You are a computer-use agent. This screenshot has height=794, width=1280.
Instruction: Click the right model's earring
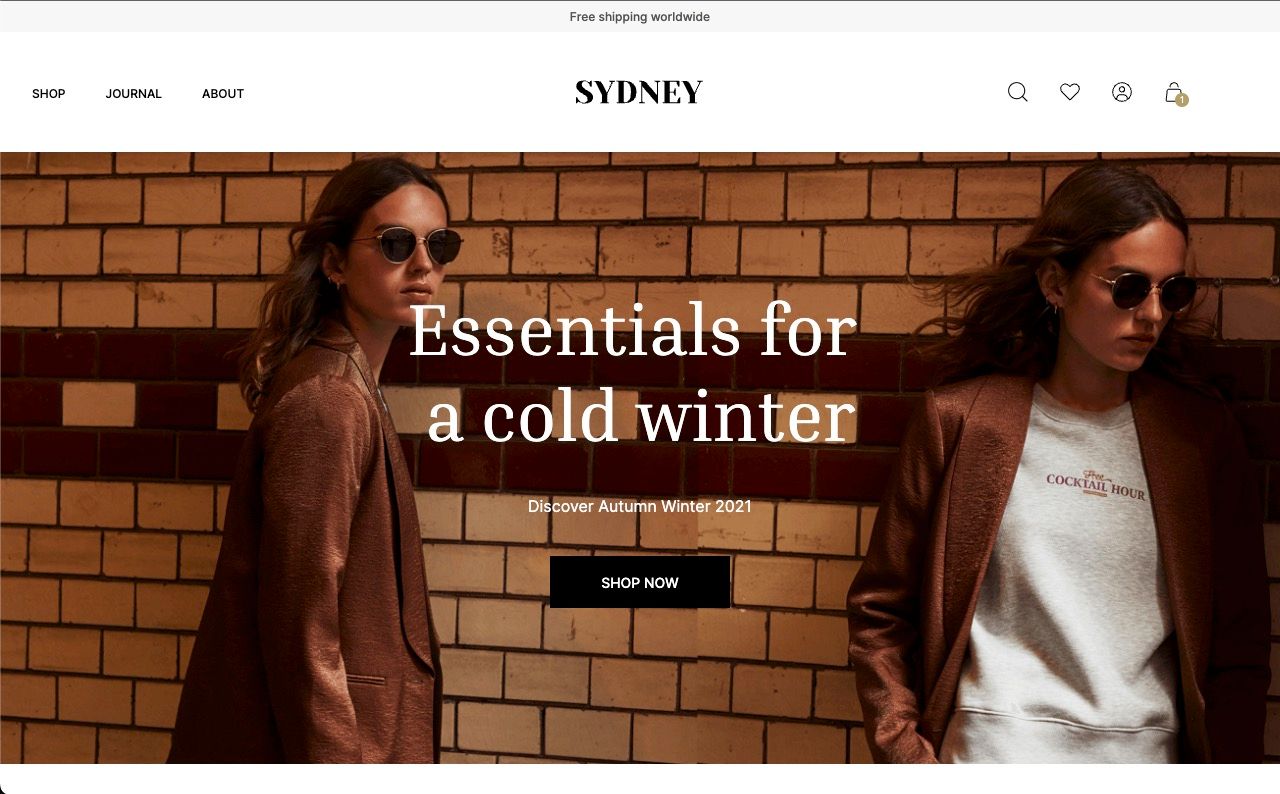[x=1054, y=305]
